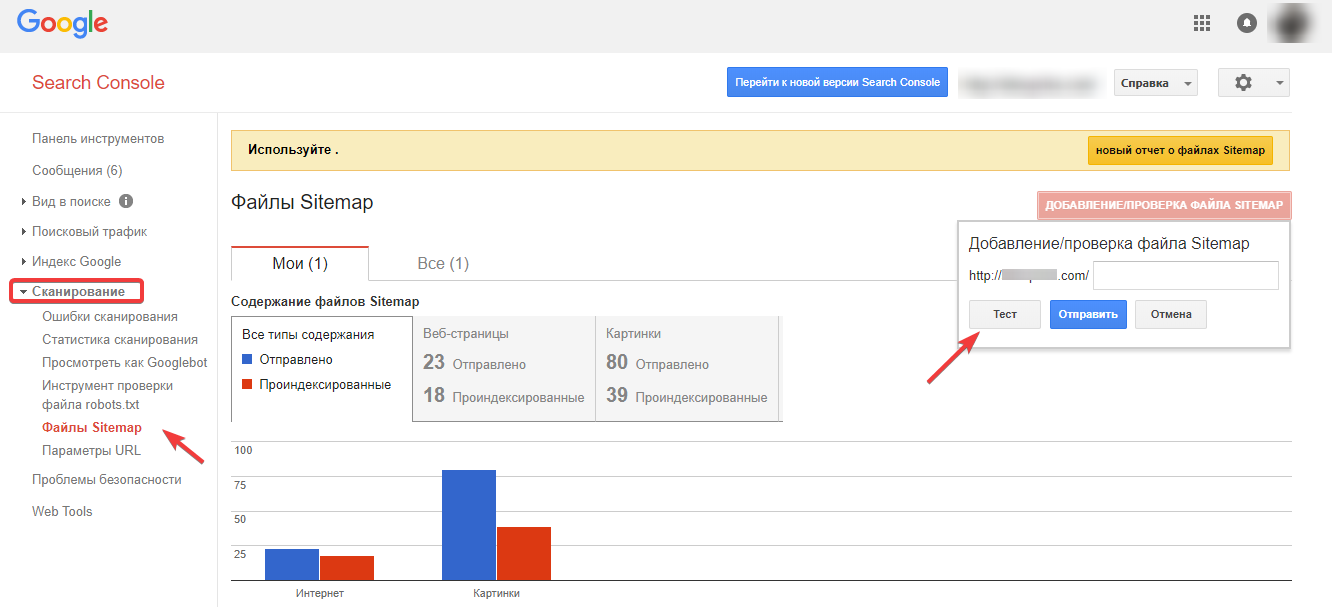
Task: Click the Интернет axis label
Action: click(x=320, y=593)
